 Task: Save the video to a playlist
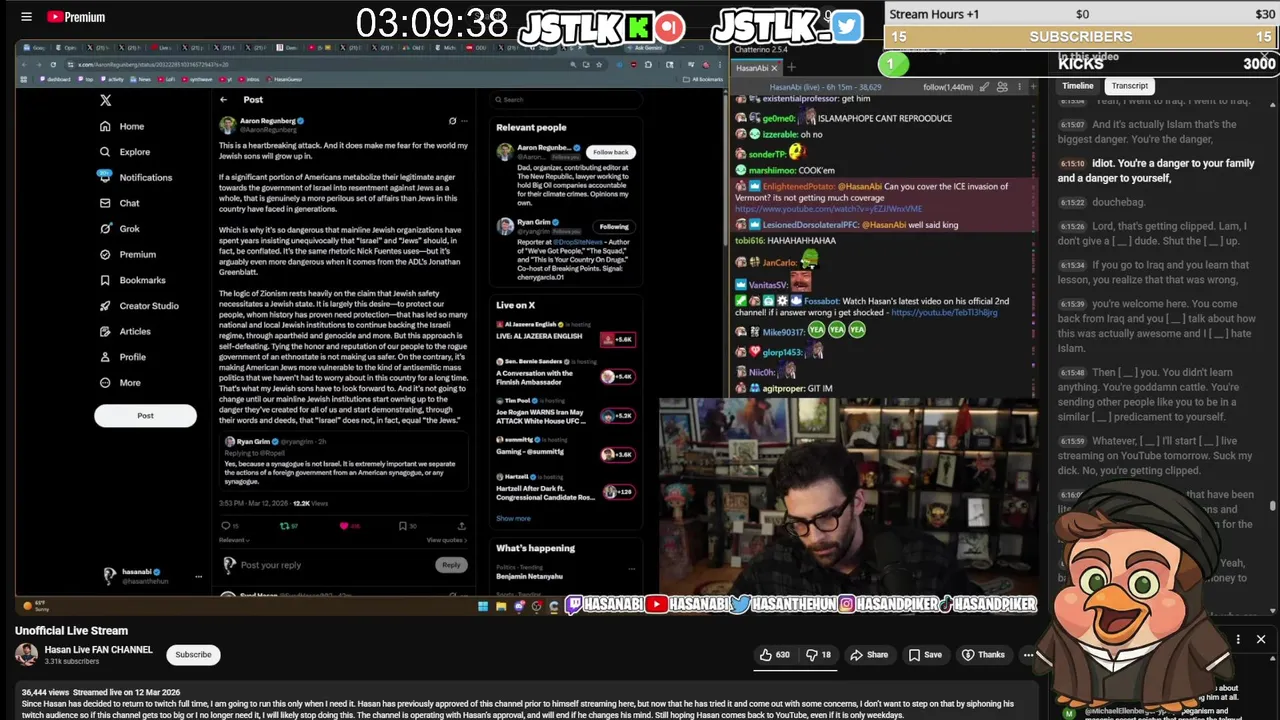coord(925,655)
